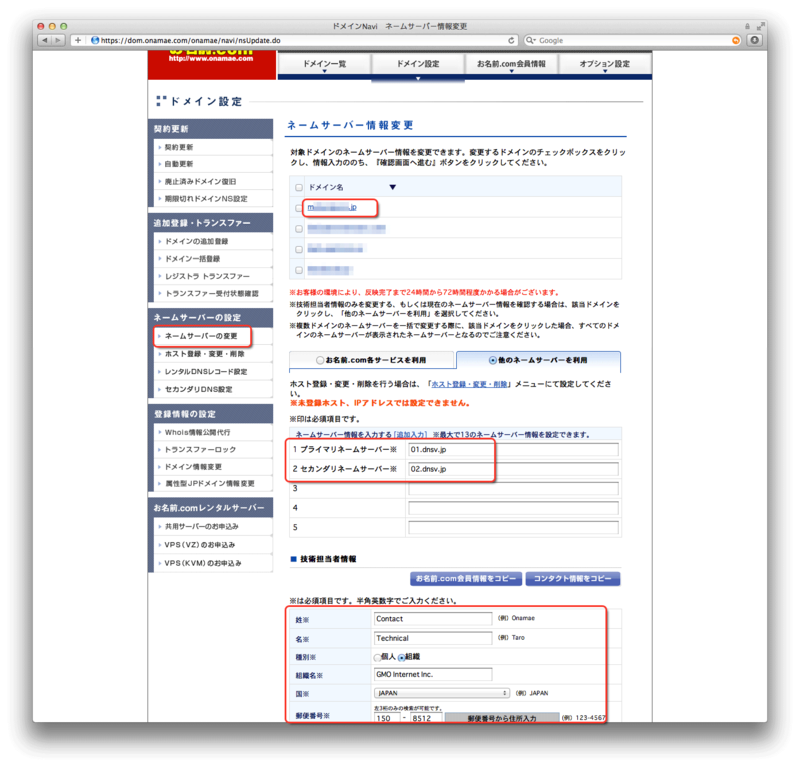This screenshot has width=800, height=763.
Task: Click 姓 field containing Contact
Action: pos(433,619)
